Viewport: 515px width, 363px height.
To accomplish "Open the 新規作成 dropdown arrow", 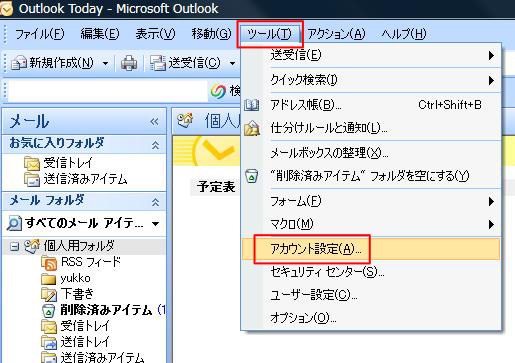I will (x=105, y=63).
